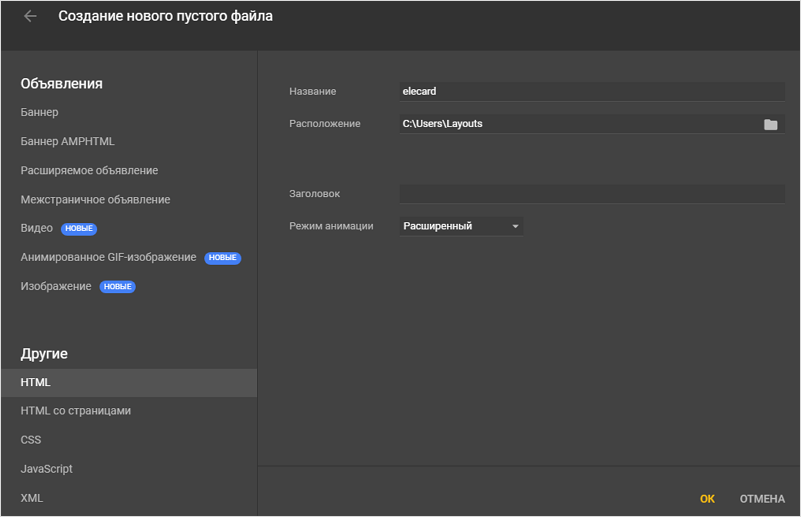Select Баннер ad type
The image size is (801, 517).
coord(40,113)
